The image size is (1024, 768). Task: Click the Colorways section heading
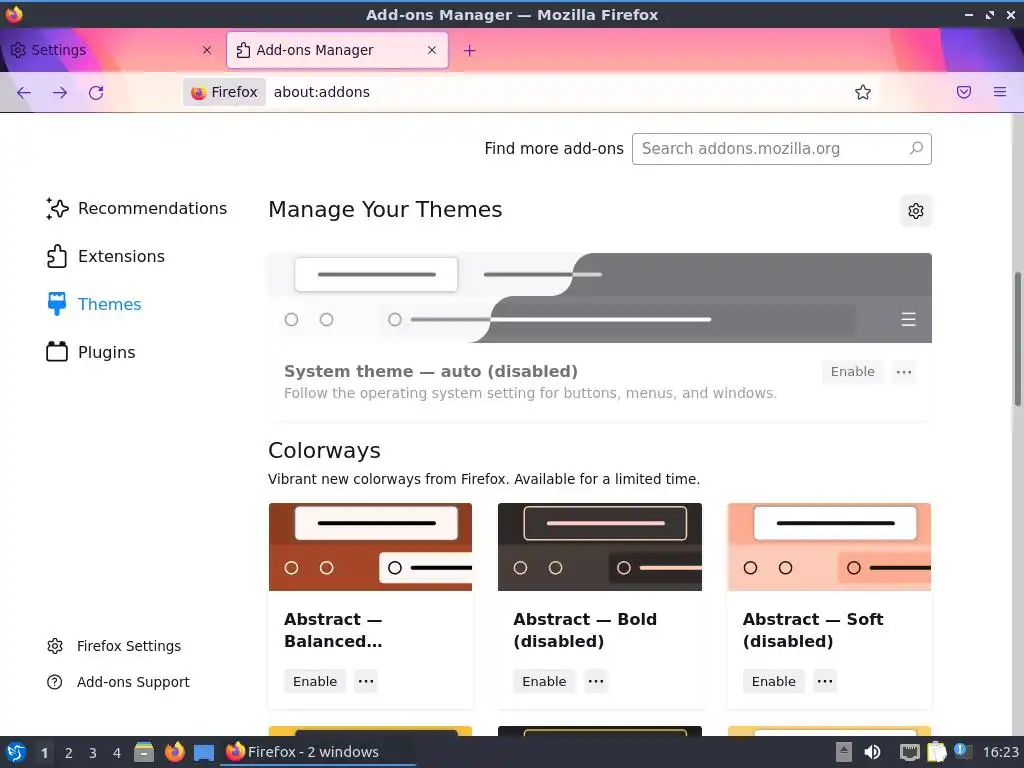tap(324, 451)
